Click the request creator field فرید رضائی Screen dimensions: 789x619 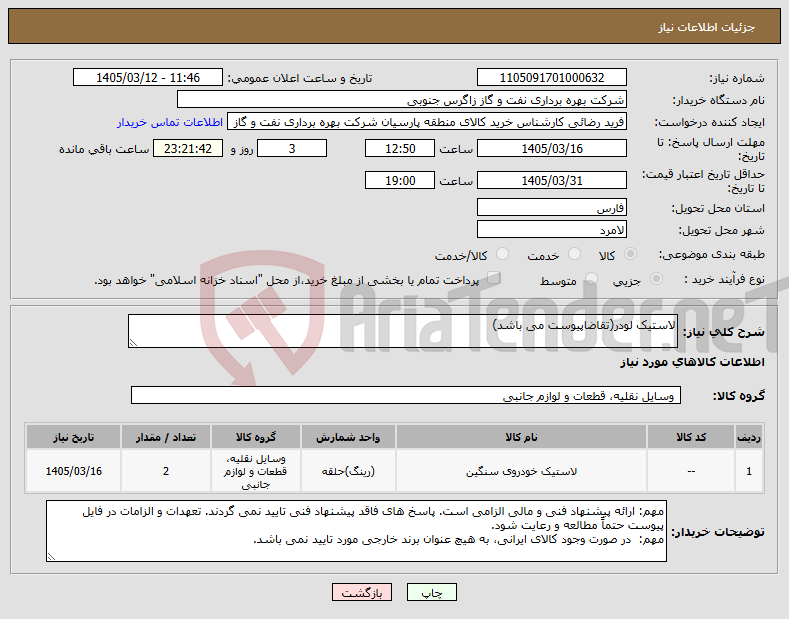pos(427,122)
